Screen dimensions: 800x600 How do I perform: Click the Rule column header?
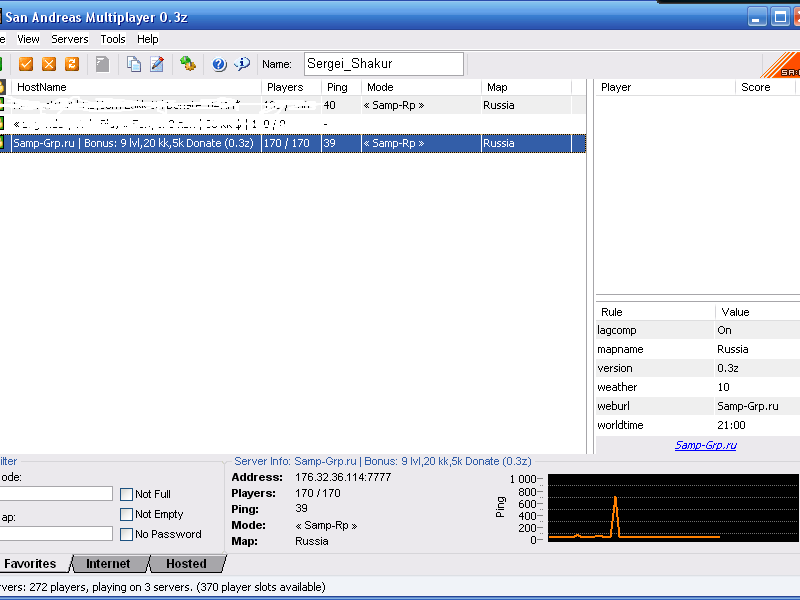coord(655,312)
